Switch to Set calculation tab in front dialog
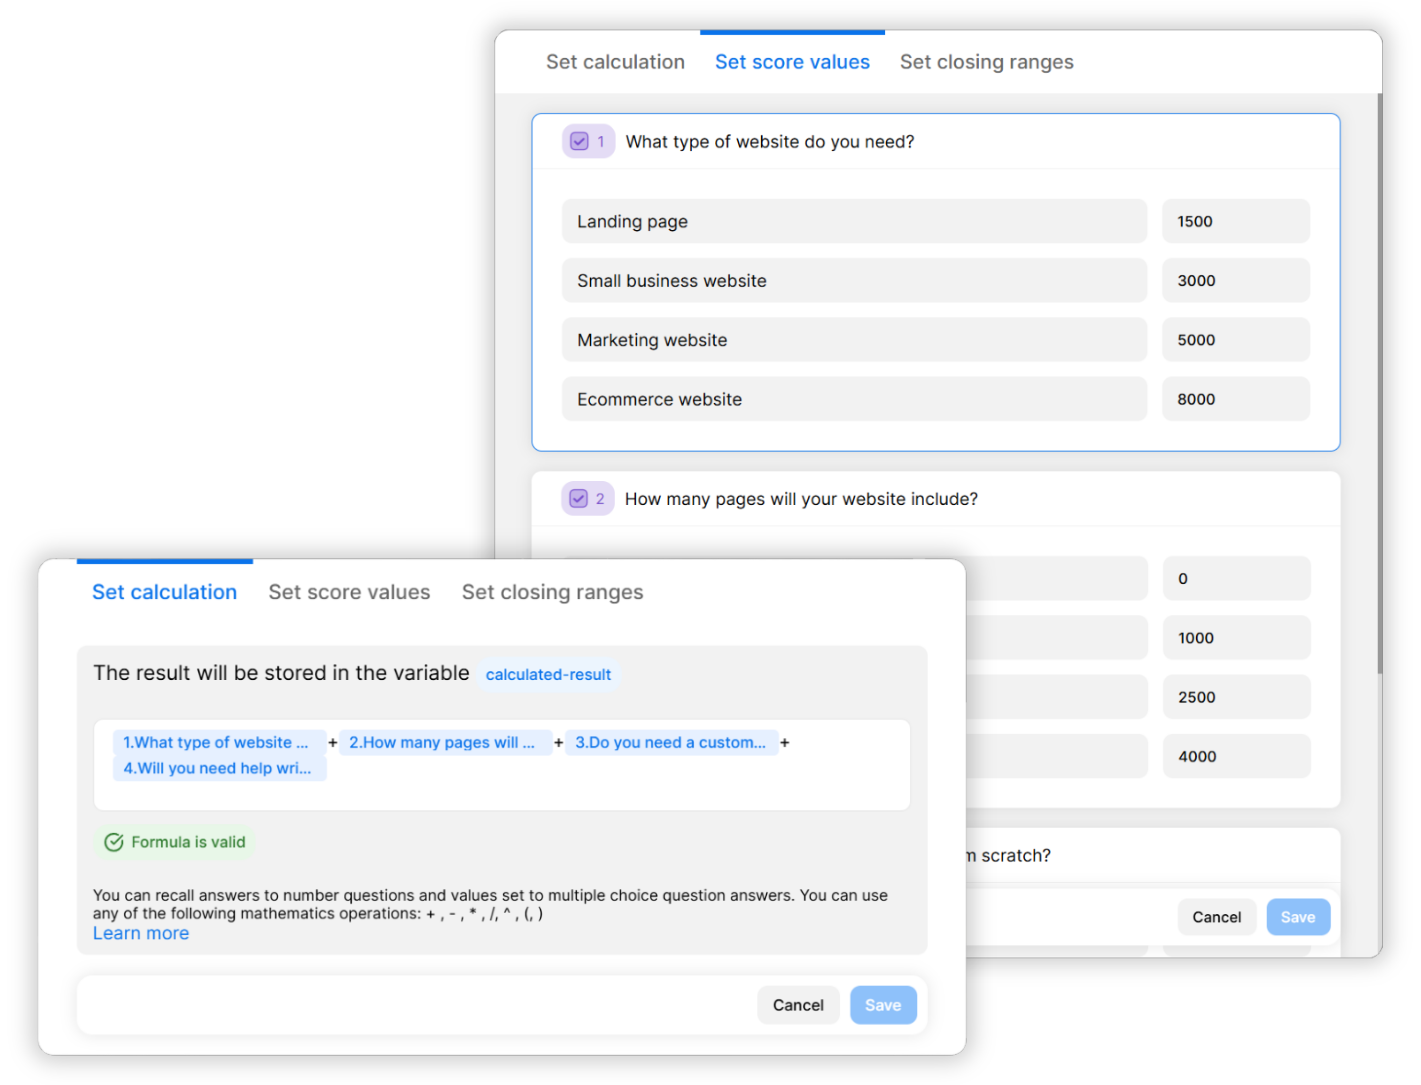 164,592
